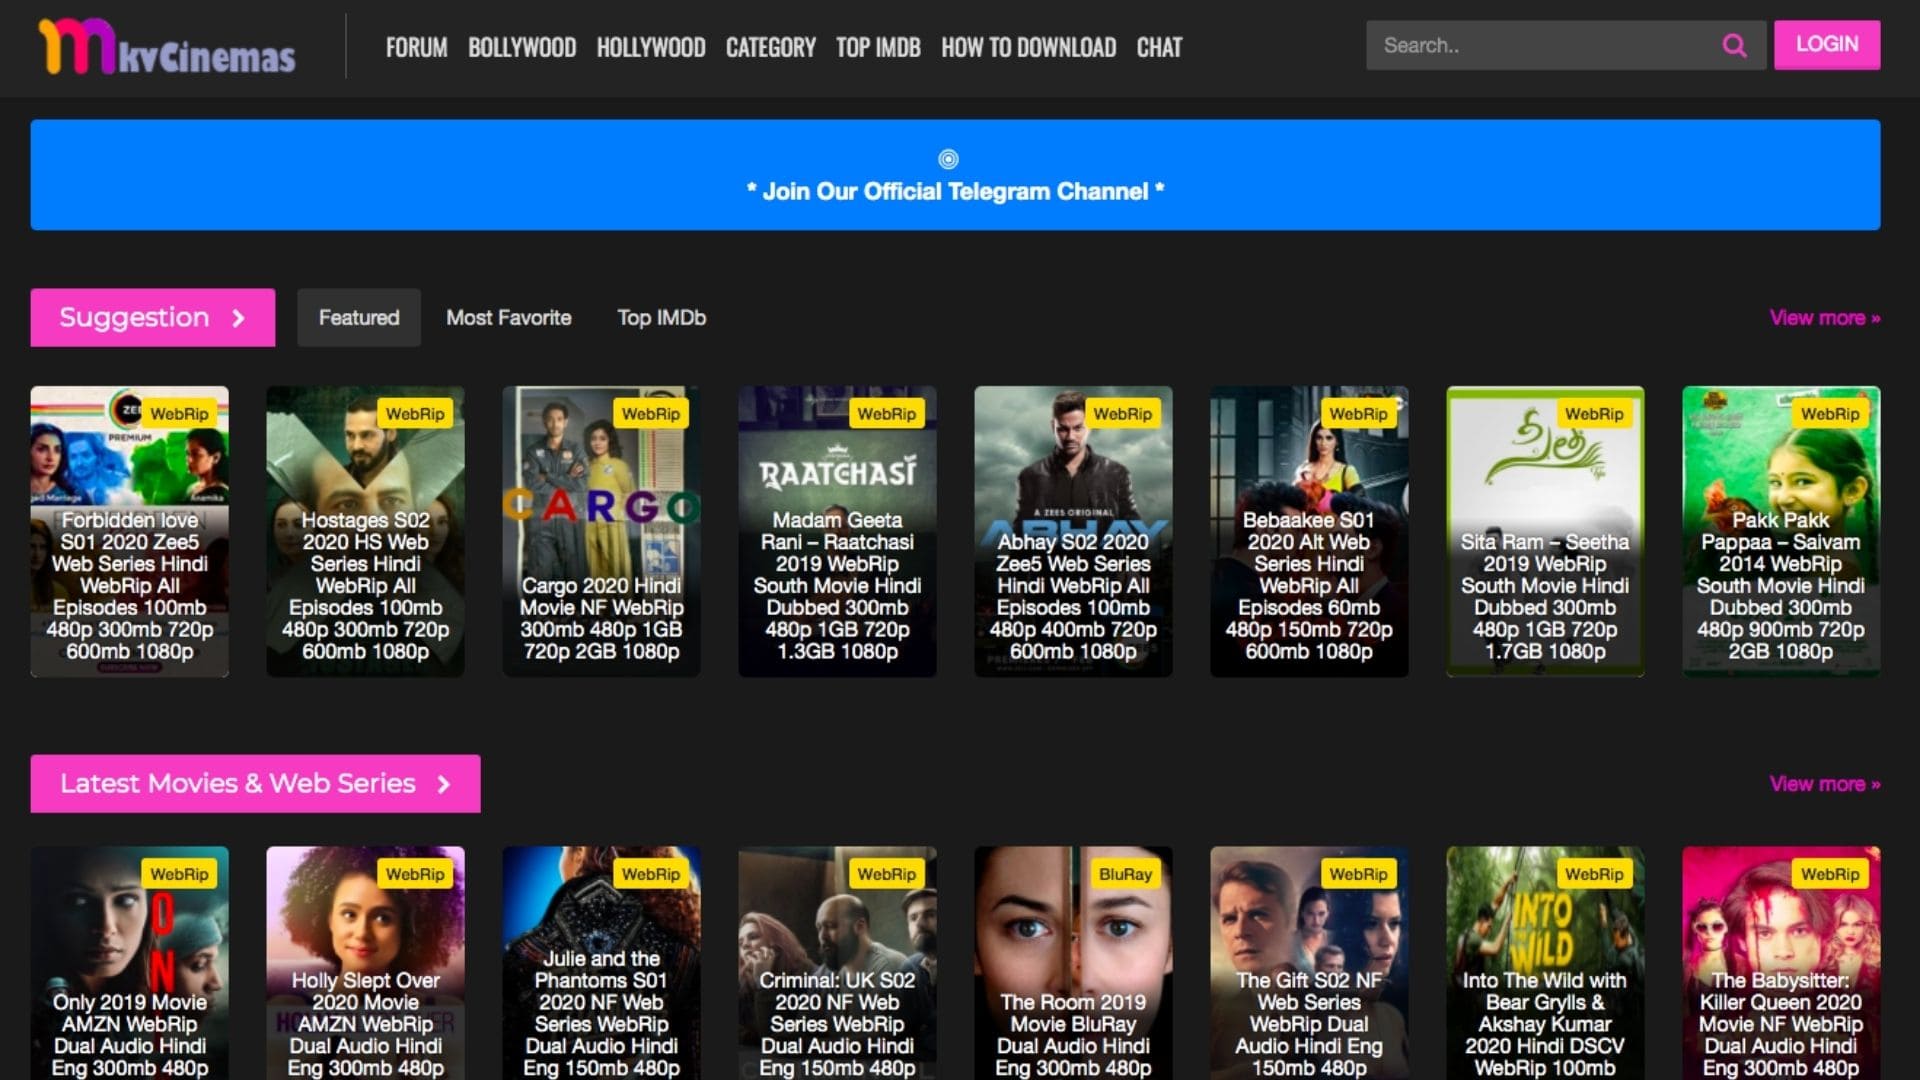Click BluRay badge on The Room poster
The image size is (1920, 1080).
(x=1125, y=874)
